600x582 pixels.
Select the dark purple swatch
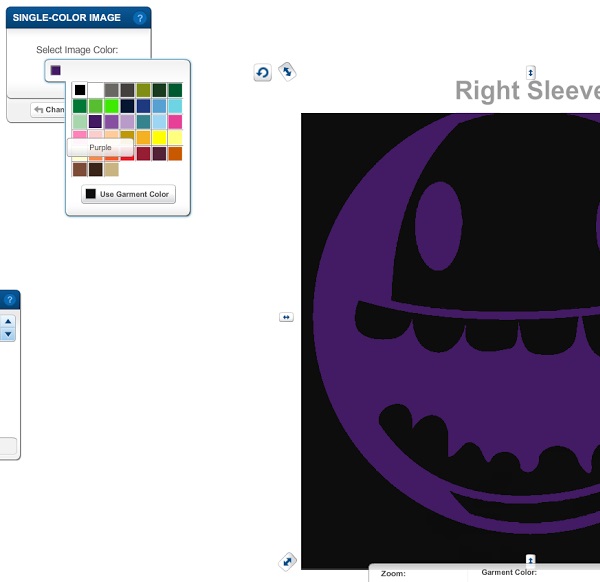(x=96, y=122)
